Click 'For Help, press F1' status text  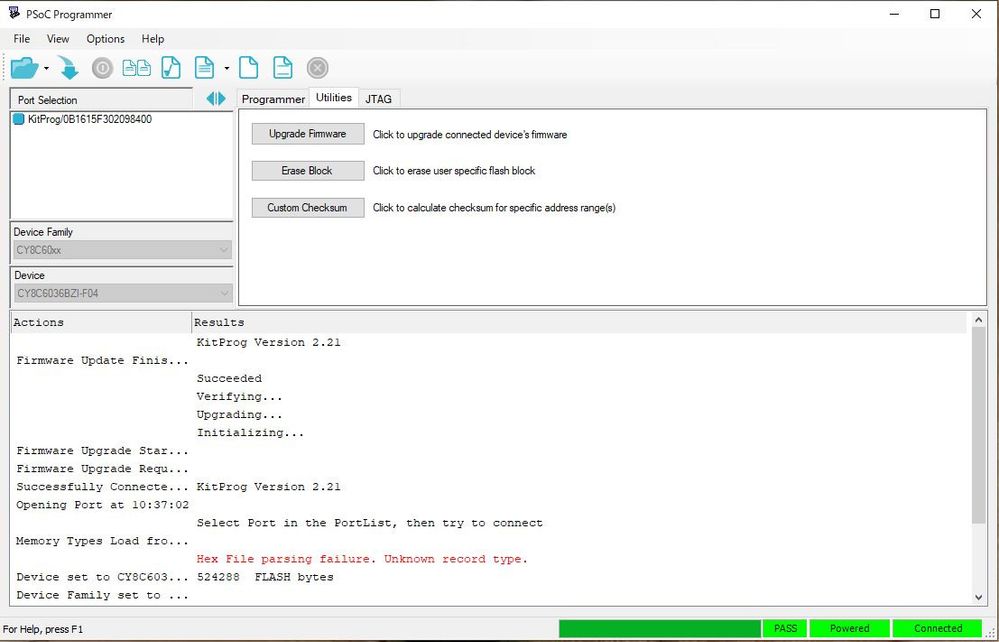43,629
